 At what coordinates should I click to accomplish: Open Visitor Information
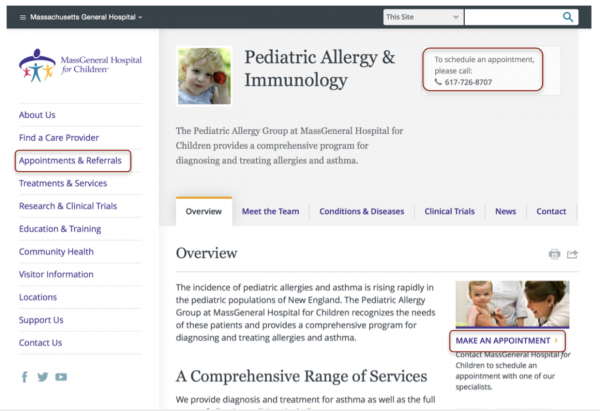pyautogui.click(x=56, y=274)
